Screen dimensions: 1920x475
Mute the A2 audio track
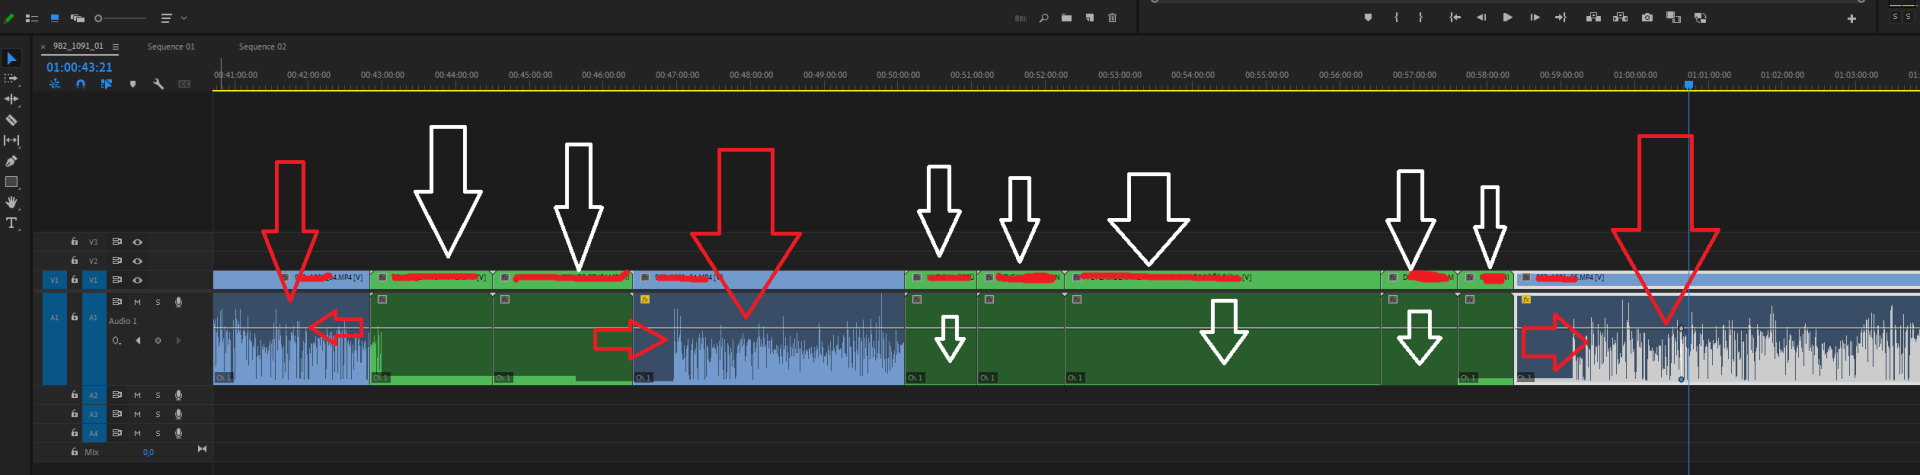pos(137,395)
